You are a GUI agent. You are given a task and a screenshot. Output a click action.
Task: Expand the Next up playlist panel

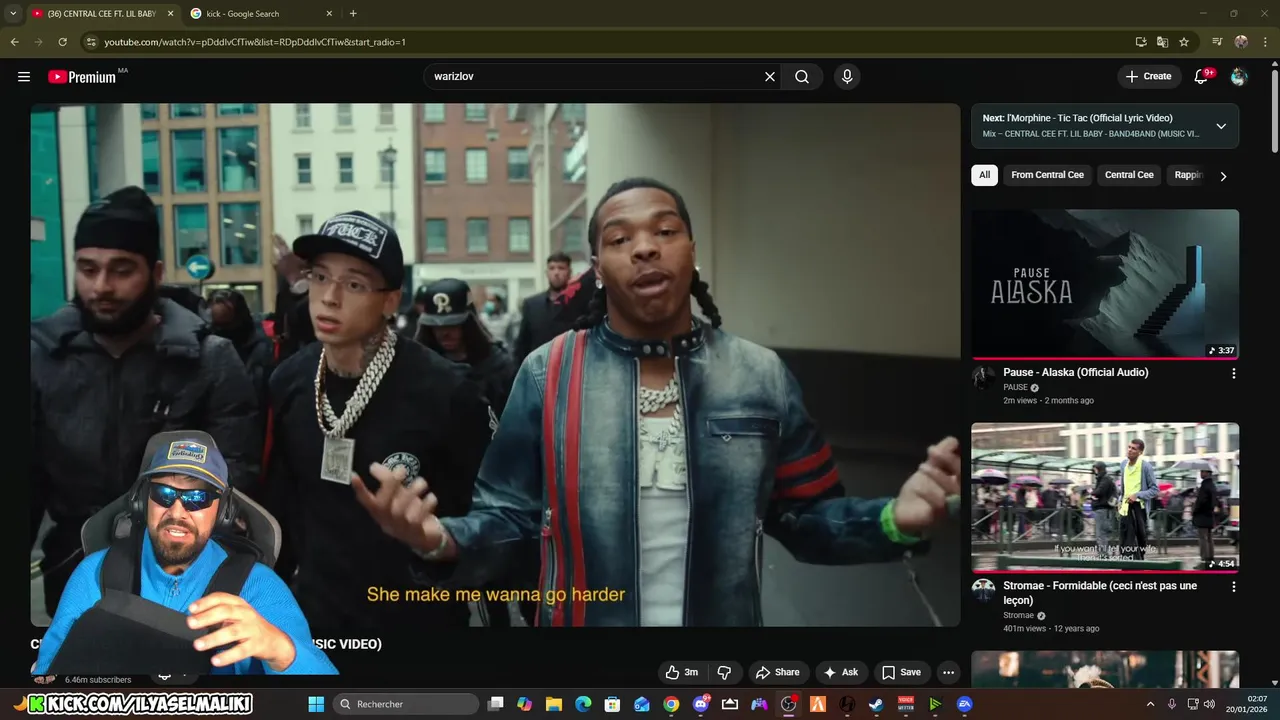[1221, 126]
